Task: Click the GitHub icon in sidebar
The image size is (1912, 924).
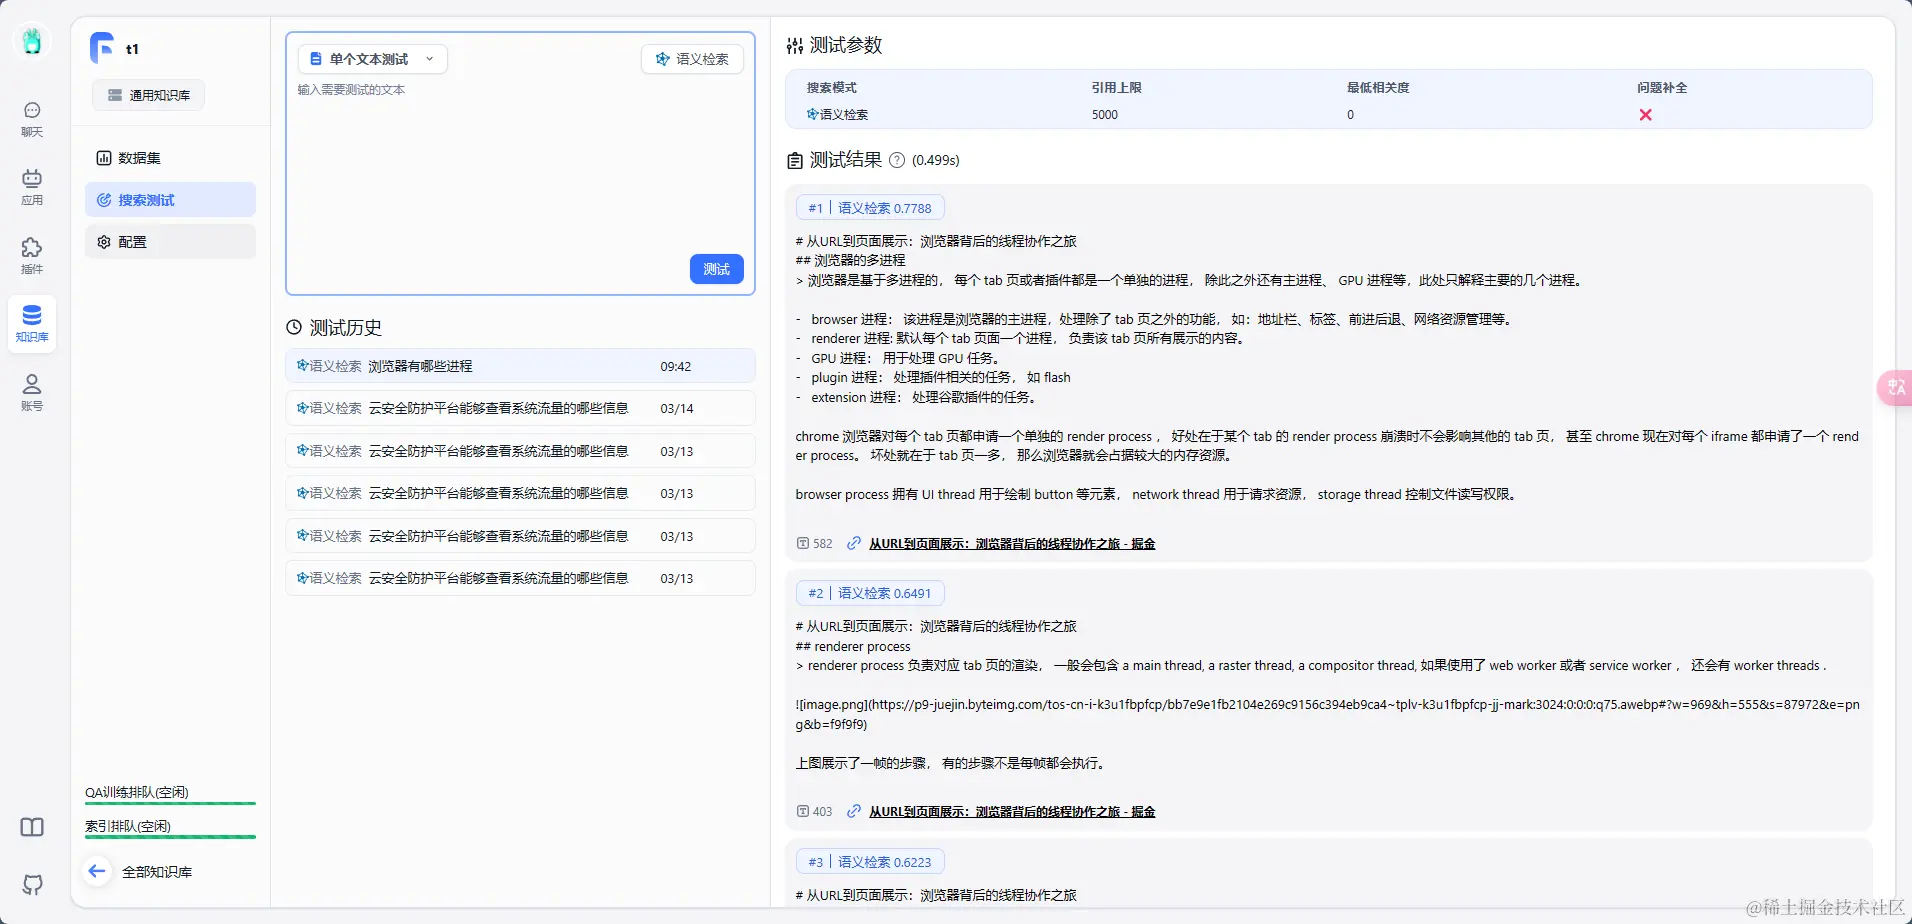Action: [x=32, y=884]
